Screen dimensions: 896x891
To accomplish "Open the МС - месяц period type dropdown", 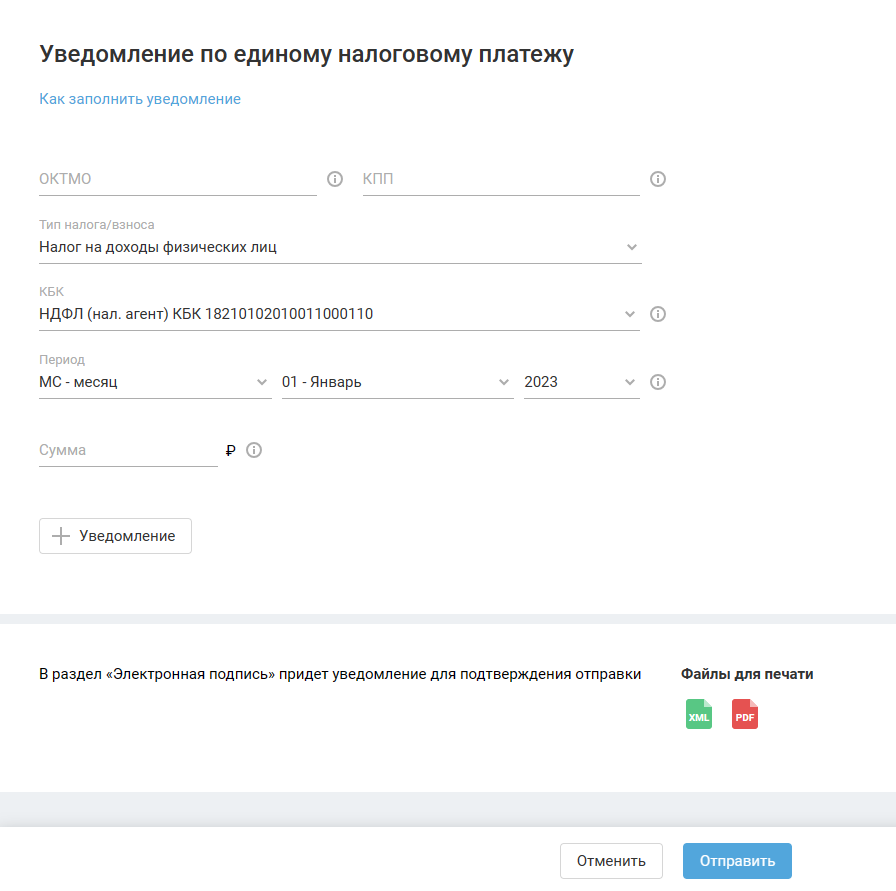I will tap(154, 382).
